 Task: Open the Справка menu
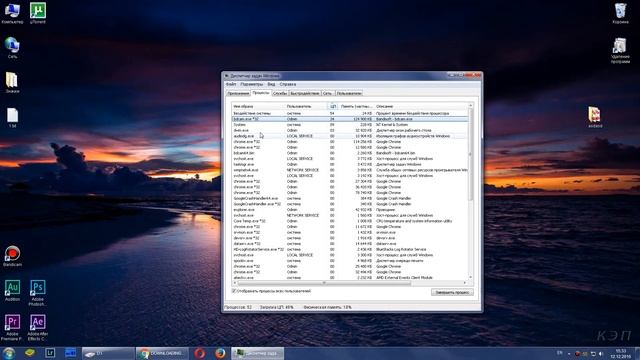coord(288,84)
